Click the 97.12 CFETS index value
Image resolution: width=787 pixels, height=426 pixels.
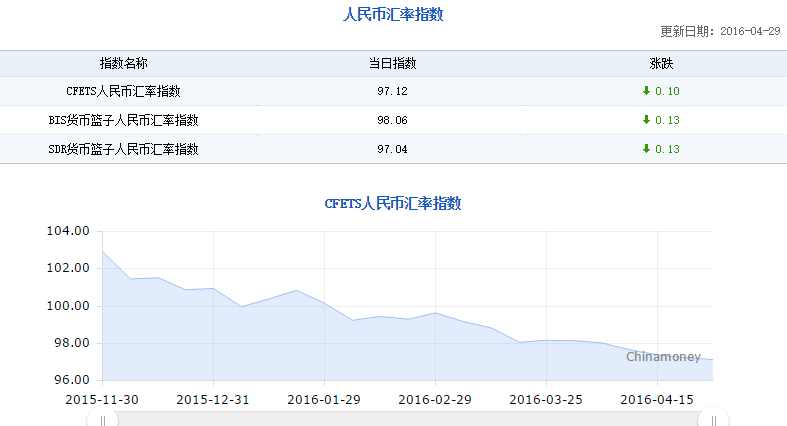(x=392, y=91)
